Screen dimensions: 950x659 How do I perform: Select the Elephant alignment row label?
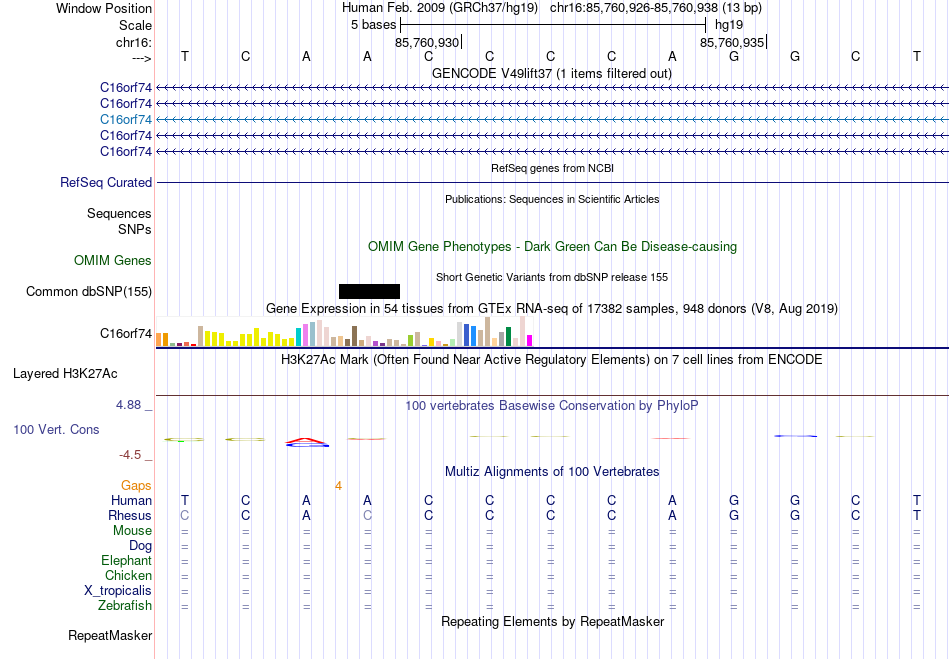tap(126, 561)
